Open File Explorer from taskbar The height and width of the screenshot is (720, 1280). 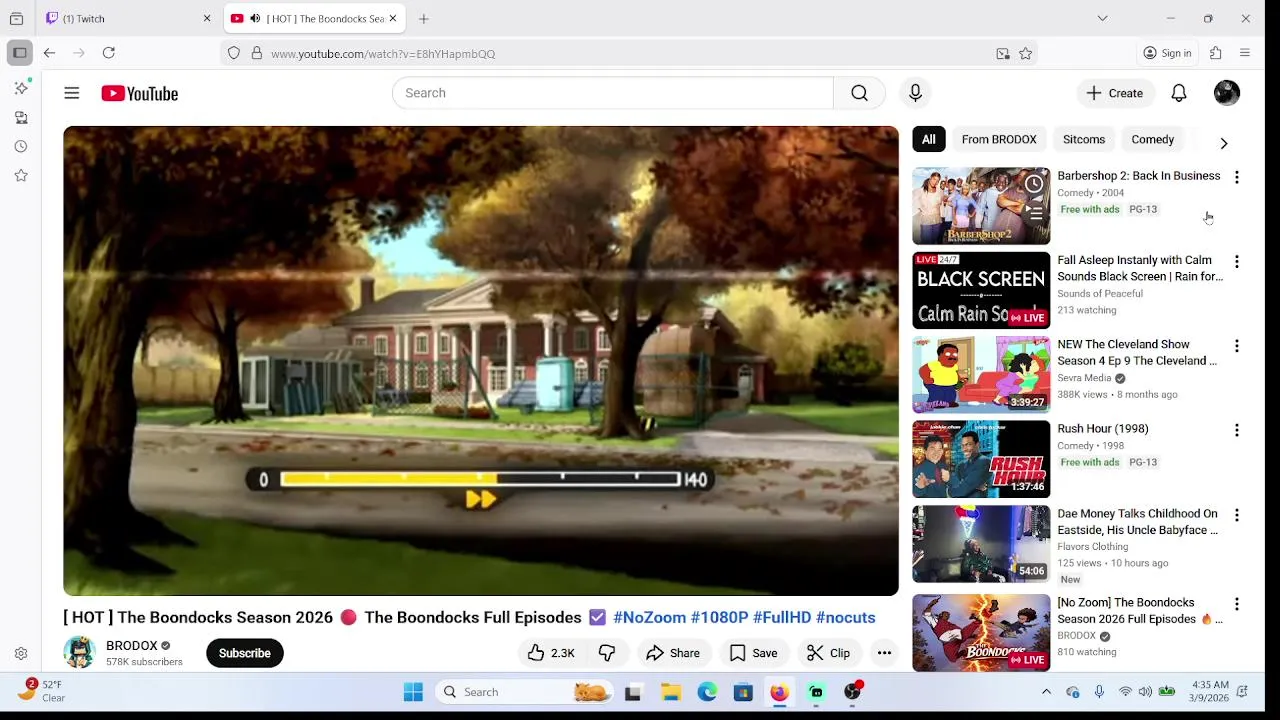670,692
